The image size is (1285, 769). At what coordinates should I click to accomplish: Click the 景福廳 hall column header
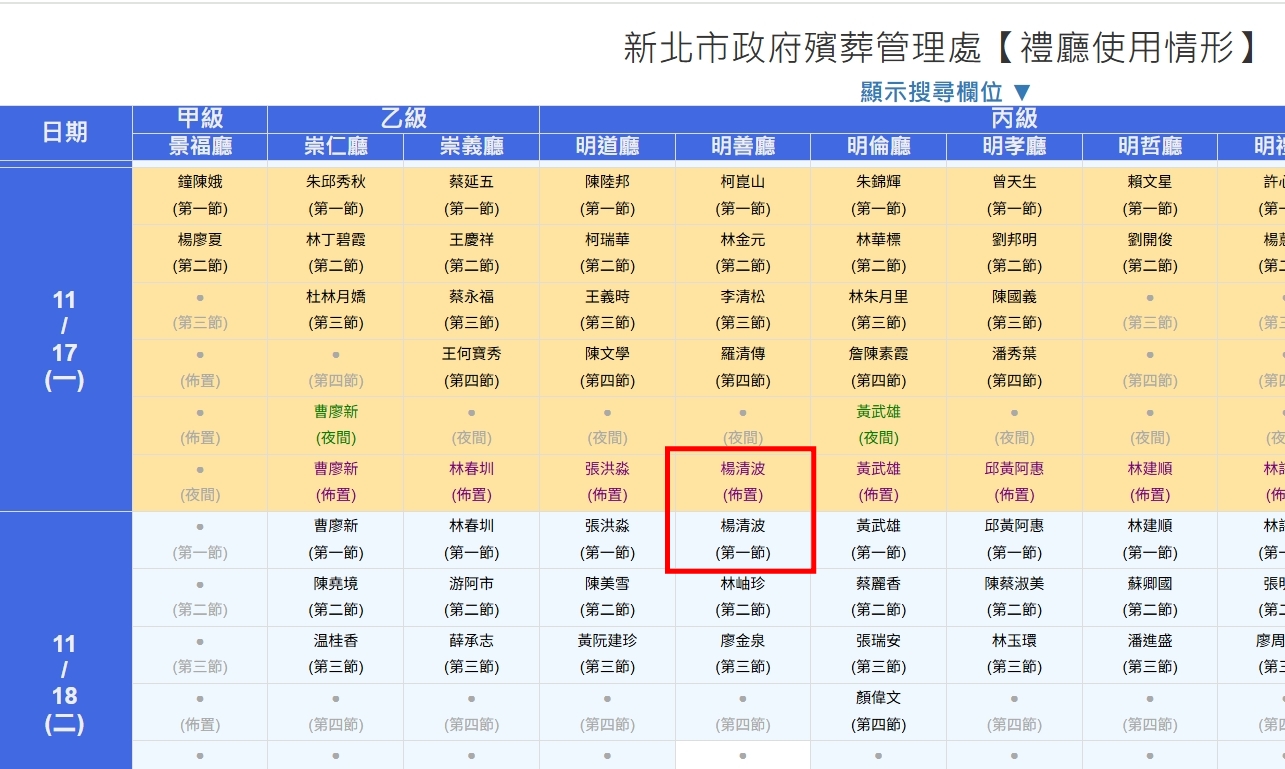pyautogui.click(x=200, y=146)
